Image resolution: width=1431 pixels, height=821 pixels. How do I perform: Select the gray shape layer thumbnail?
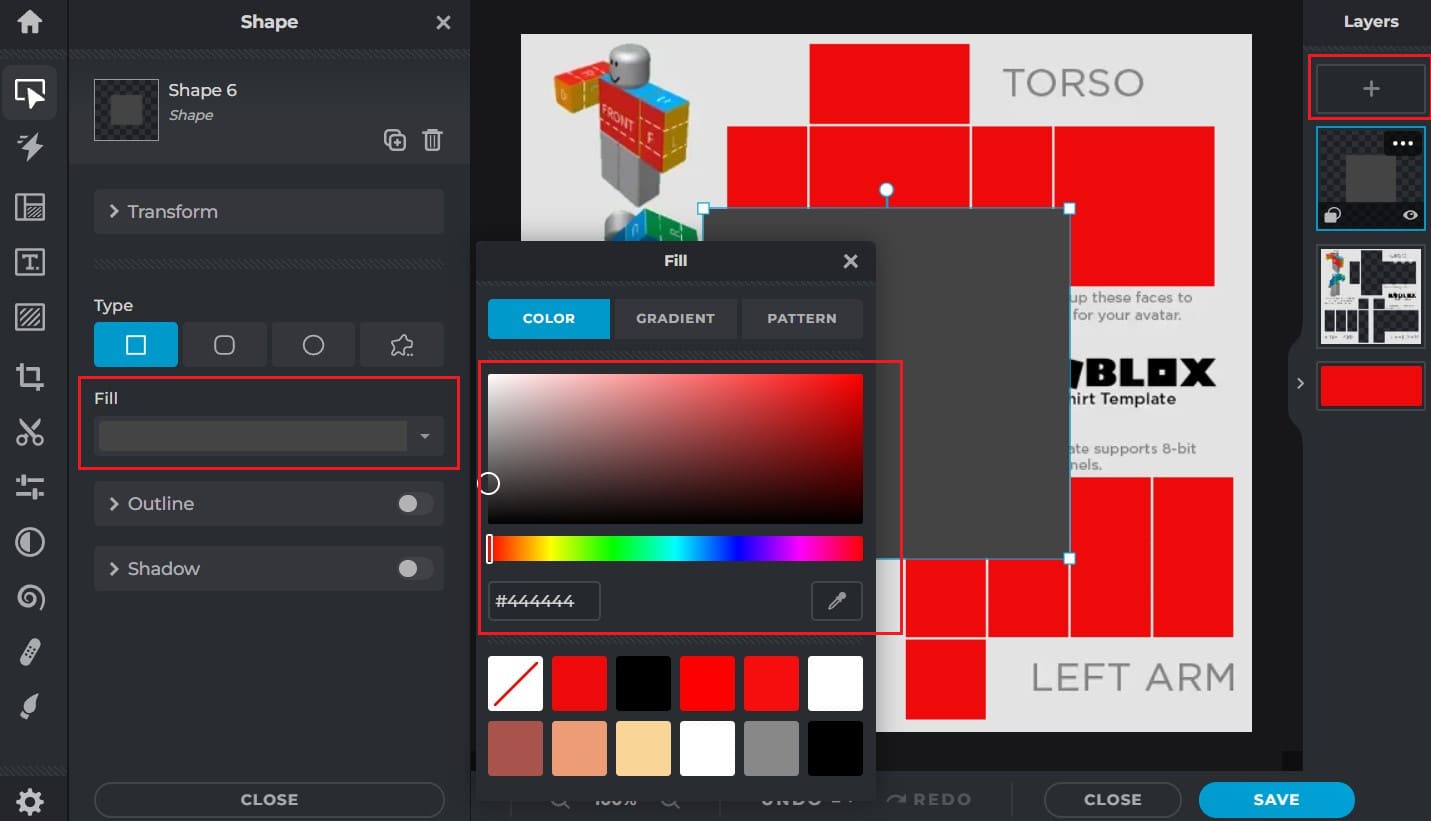tap(1371, 179)
